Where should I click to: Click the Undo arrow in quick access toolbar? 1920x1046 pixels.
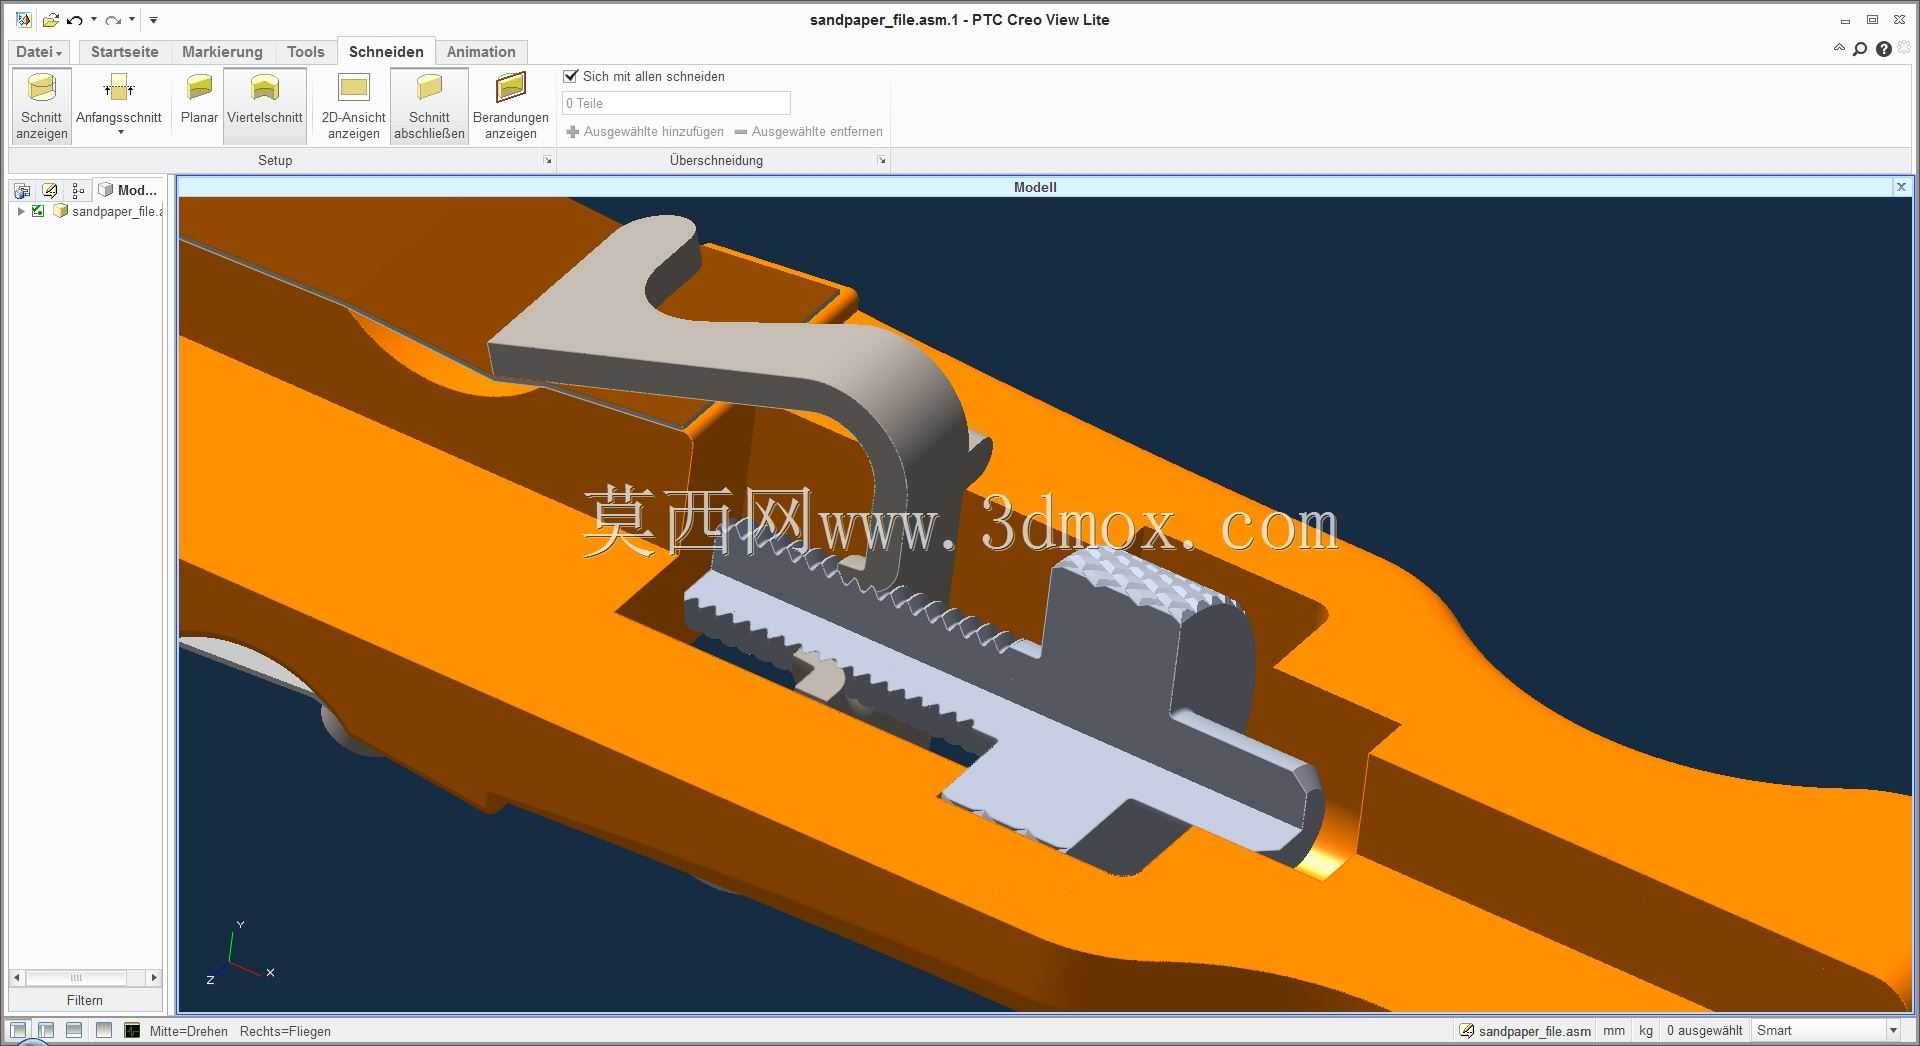point(75,20)
